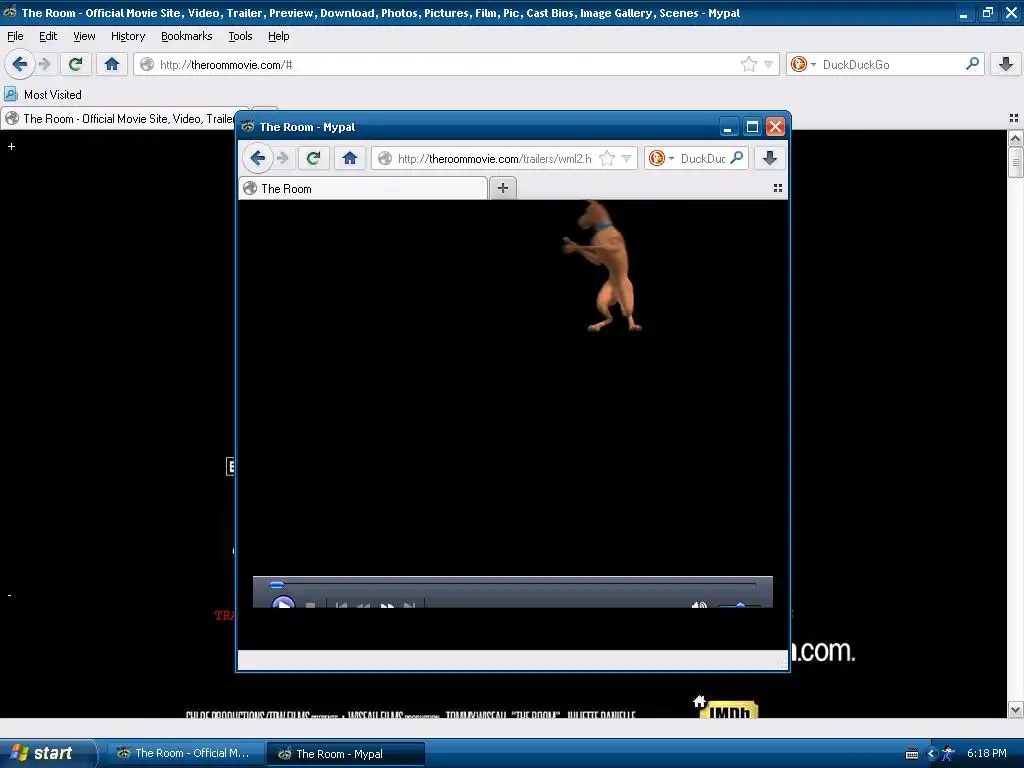1024x768 pixels.
Task: Adjust the media player volume slider
Action: (x=739, y=605)
